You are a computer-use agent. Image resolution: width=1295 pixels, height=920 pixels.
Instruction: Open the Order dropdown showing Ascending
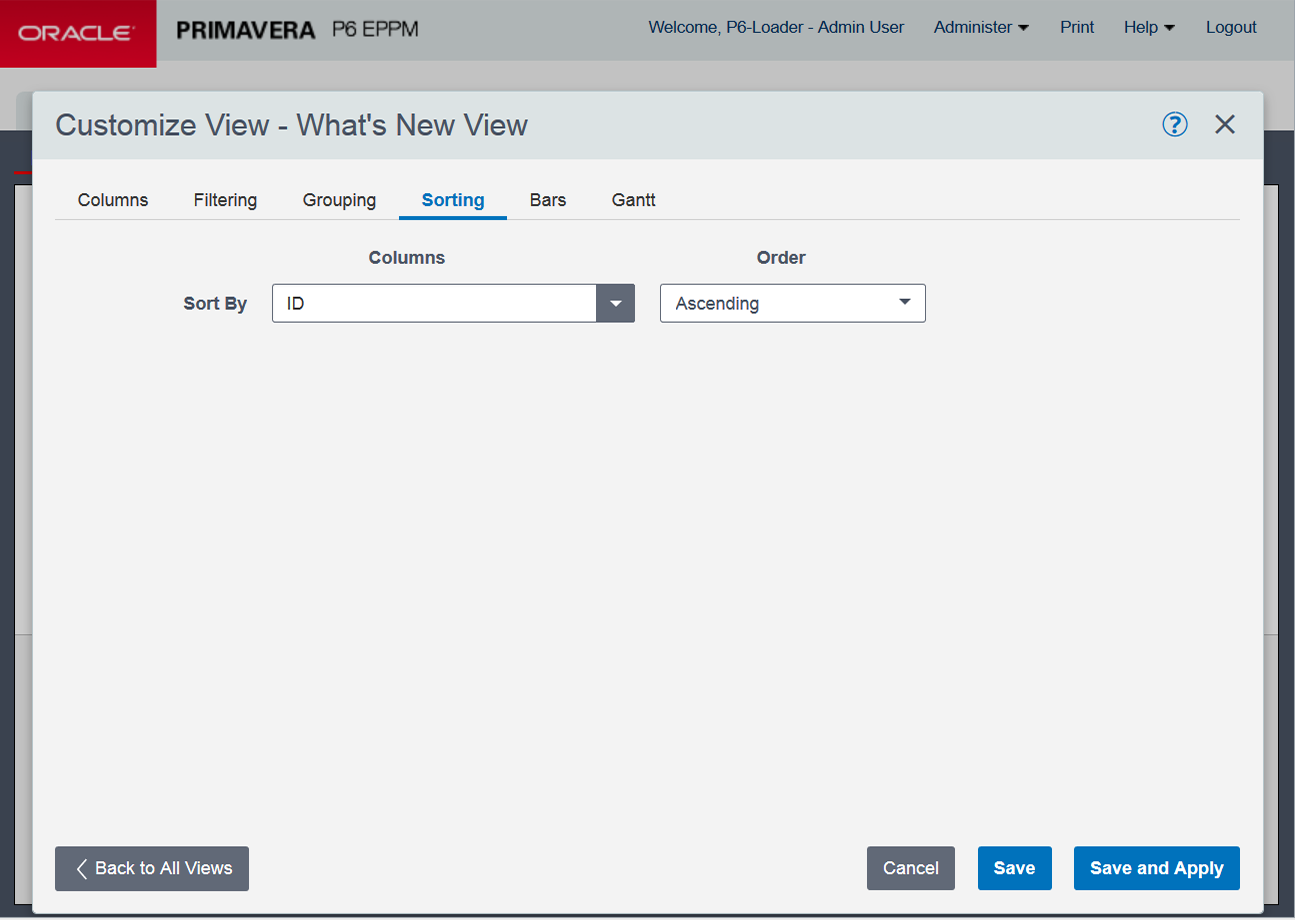[x=792, y=304]
